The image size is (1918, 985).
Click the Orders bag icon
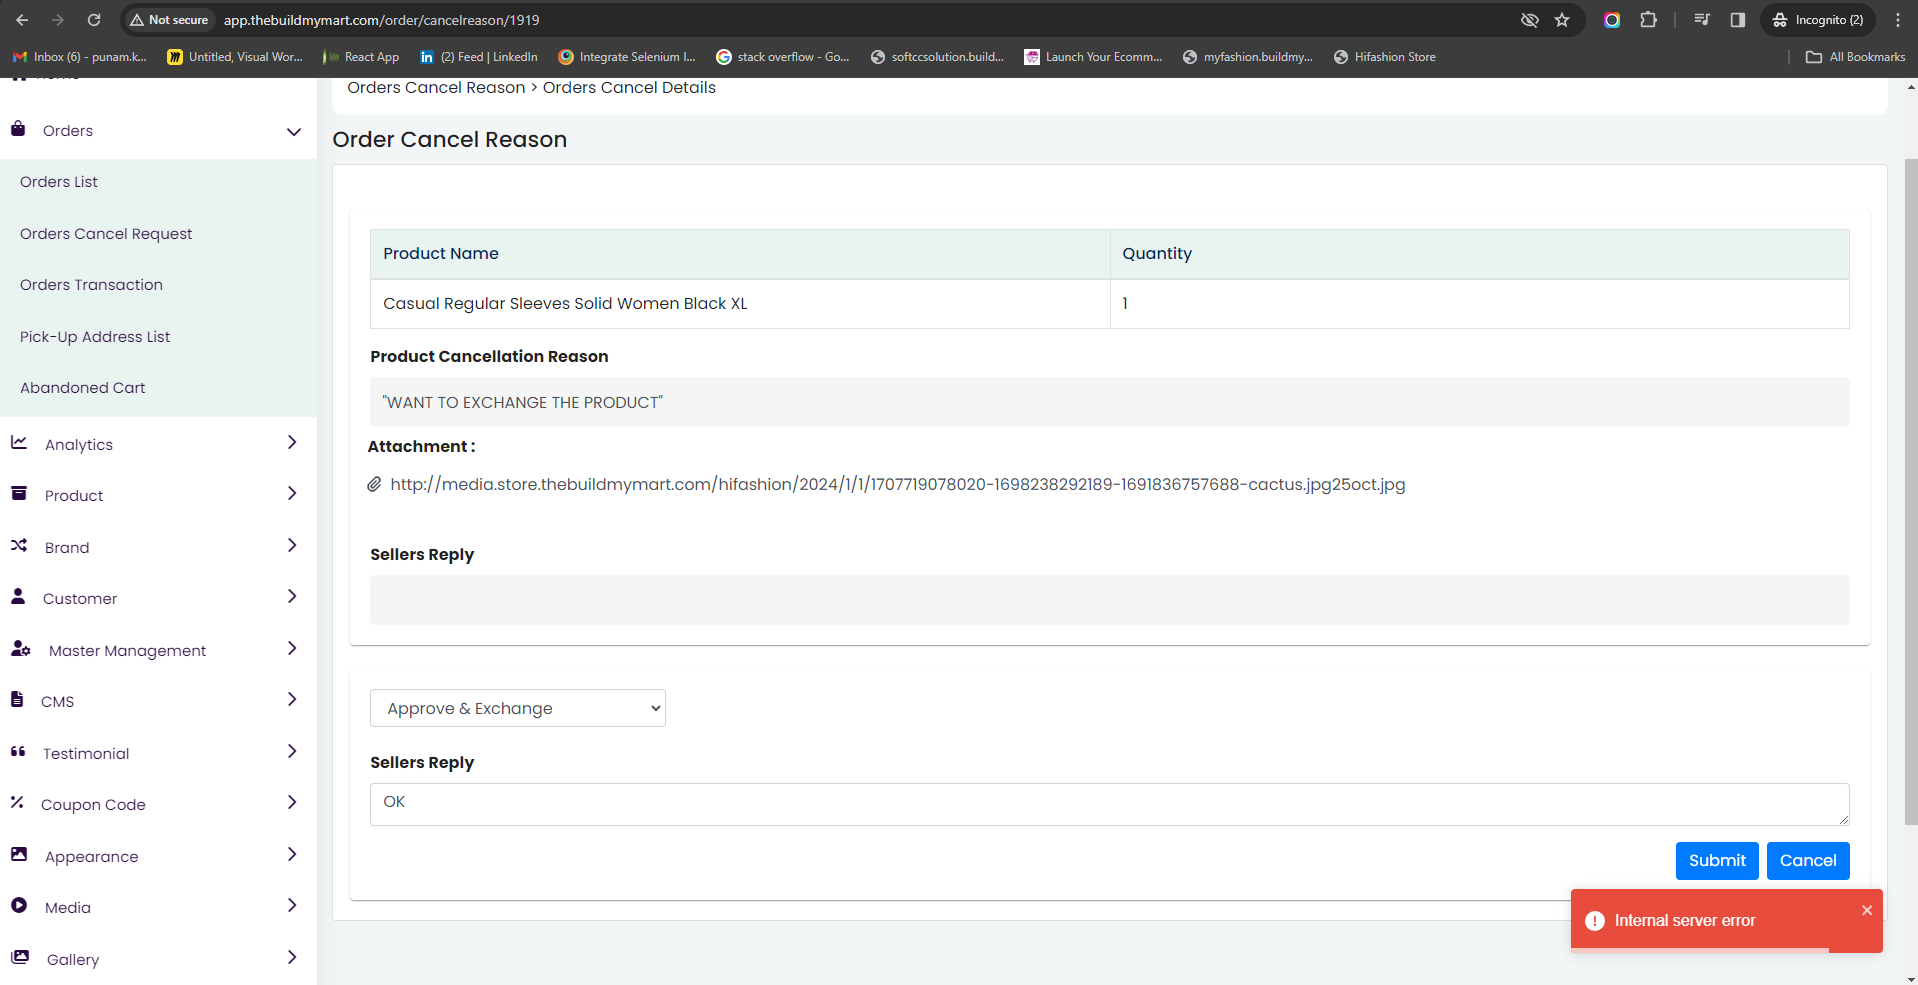[18, 129]
